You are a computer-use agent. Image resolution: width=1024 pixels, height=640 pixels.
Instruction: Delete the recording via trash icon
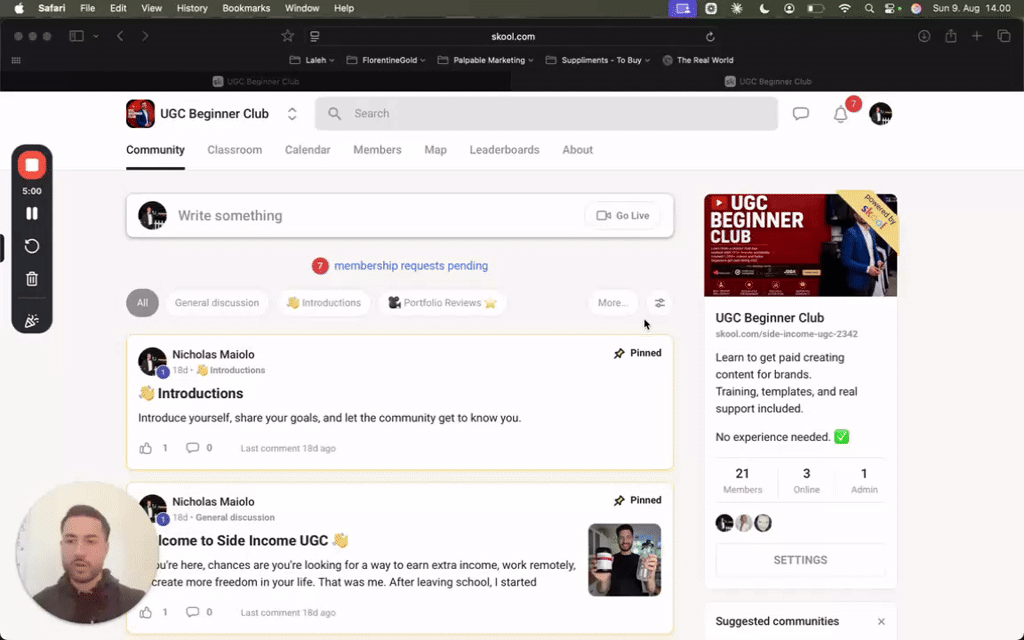click(31, 279)
